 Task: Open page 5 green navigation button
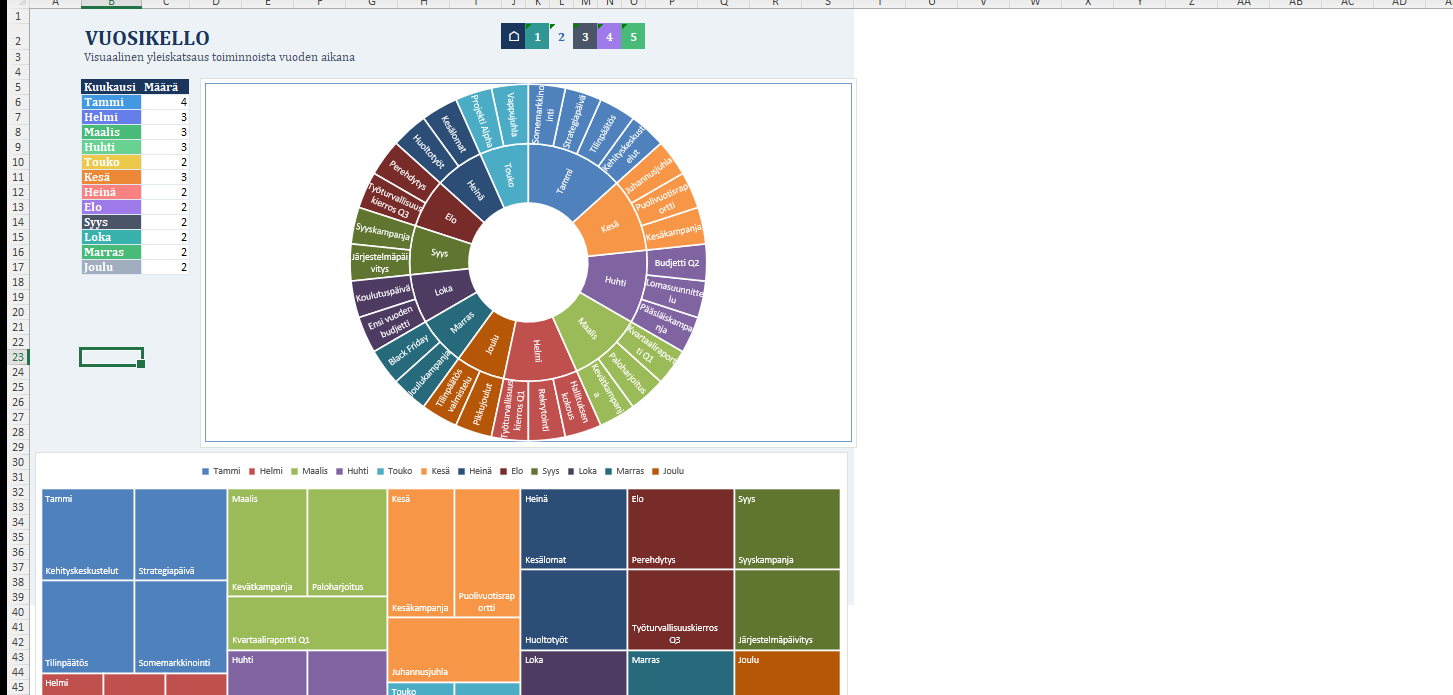[633, 37]
